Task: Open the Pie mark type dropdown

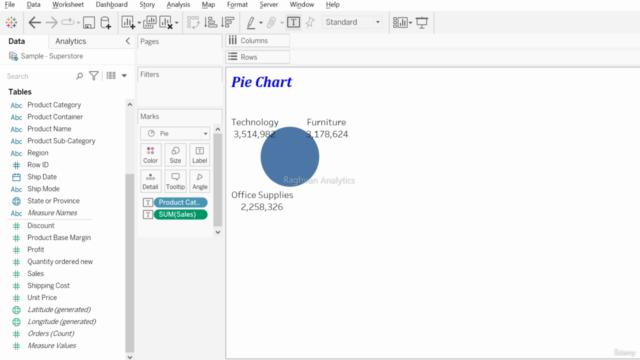Action: (x=175, y=133)
